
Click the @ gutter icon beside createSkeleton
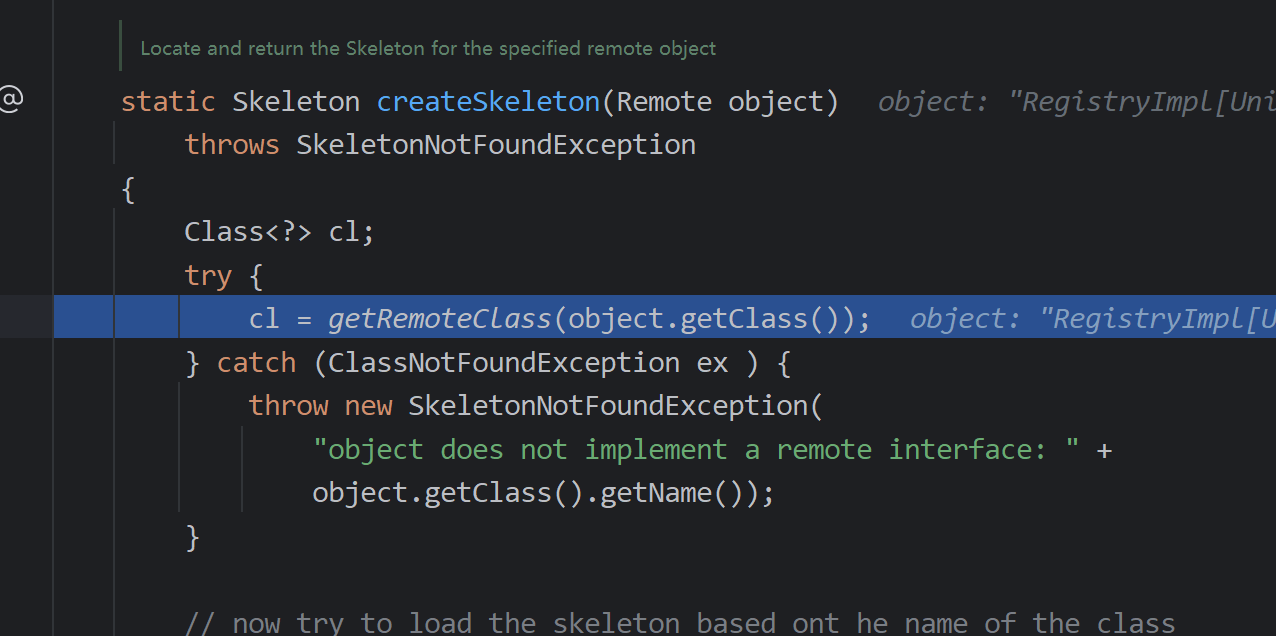point(10,100)
